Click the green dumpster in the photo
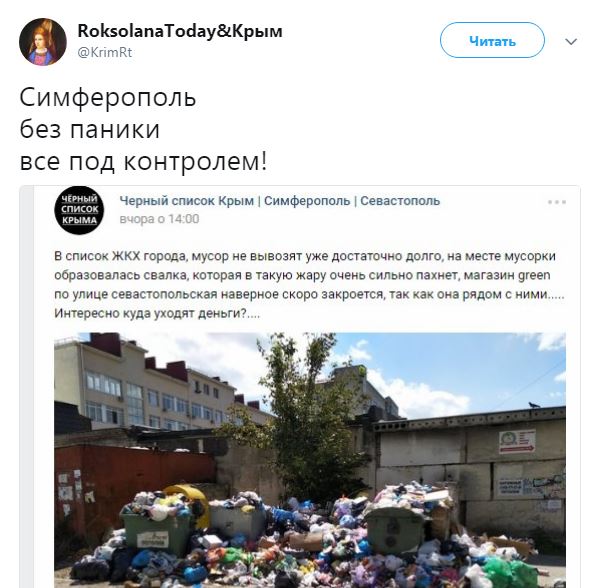Image resolution: width=593 pixels, height=588 pixels. click(157, 527)
